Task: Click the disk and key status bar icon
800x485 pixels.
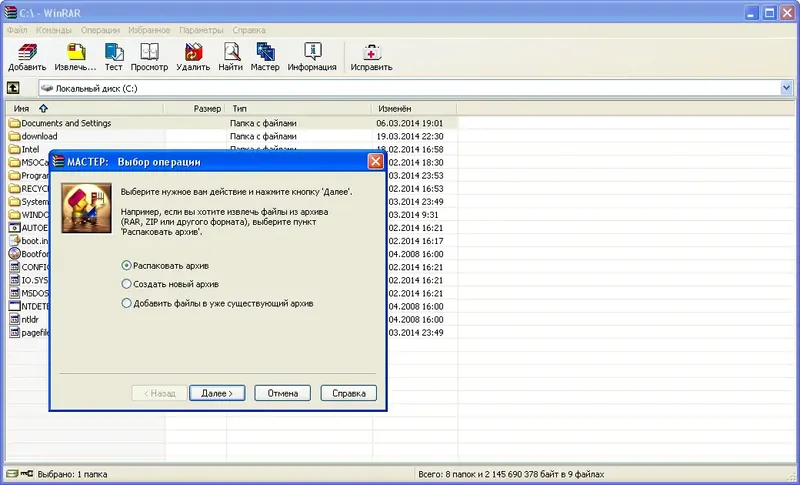Action: pyautogui.click(x=20, y=474)
